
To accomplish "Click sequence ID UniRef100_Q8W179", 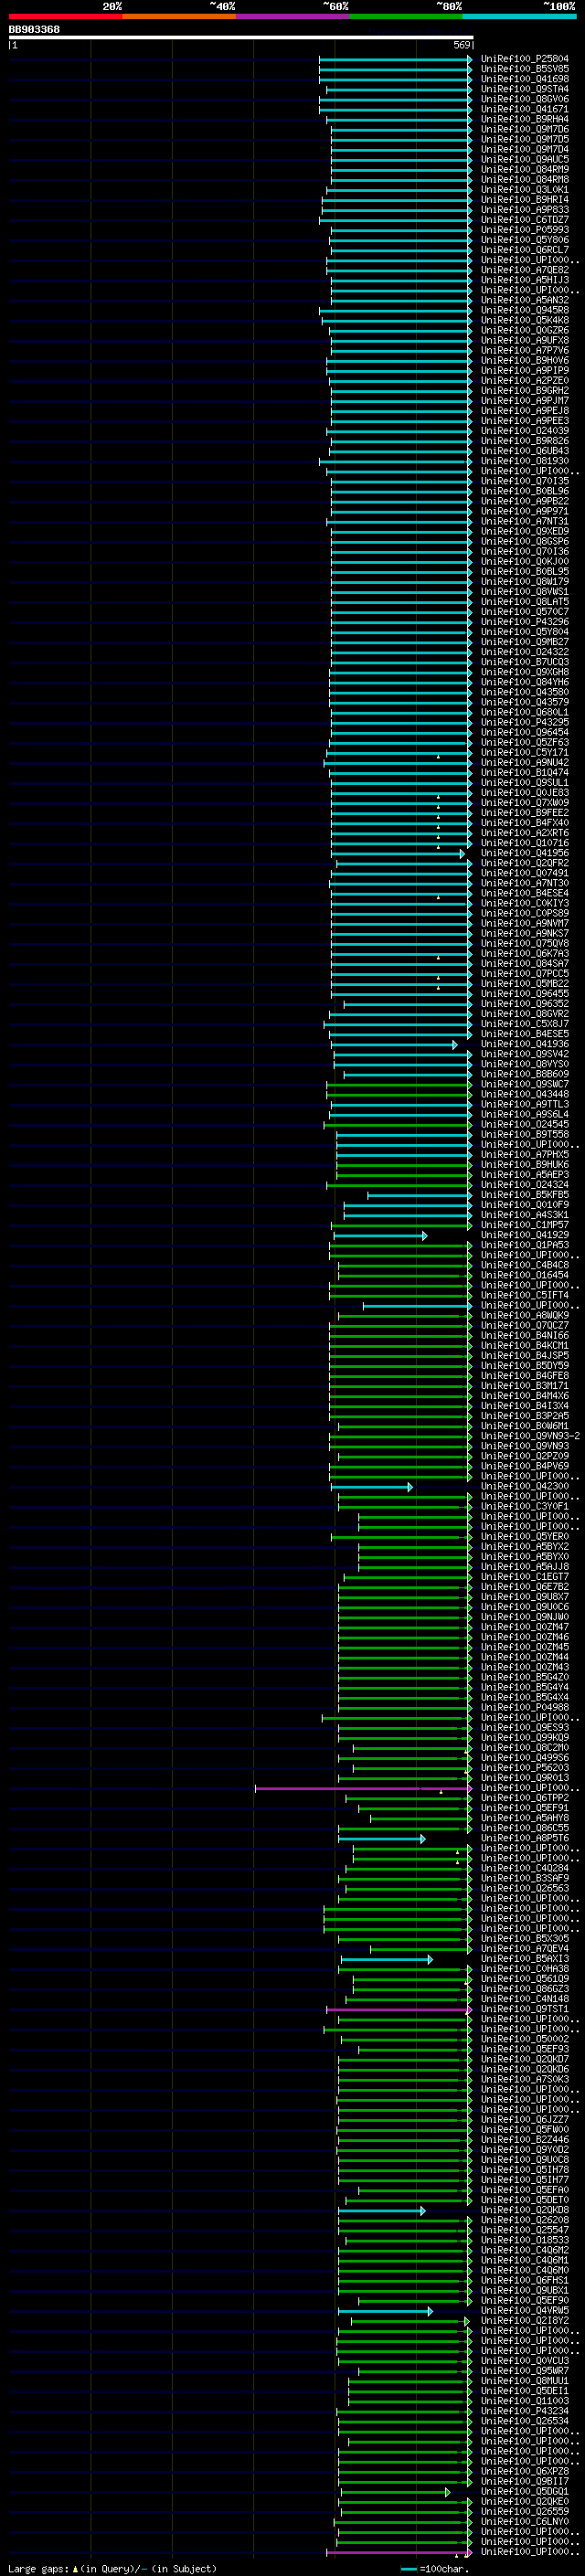I will (x=525, y=581).
